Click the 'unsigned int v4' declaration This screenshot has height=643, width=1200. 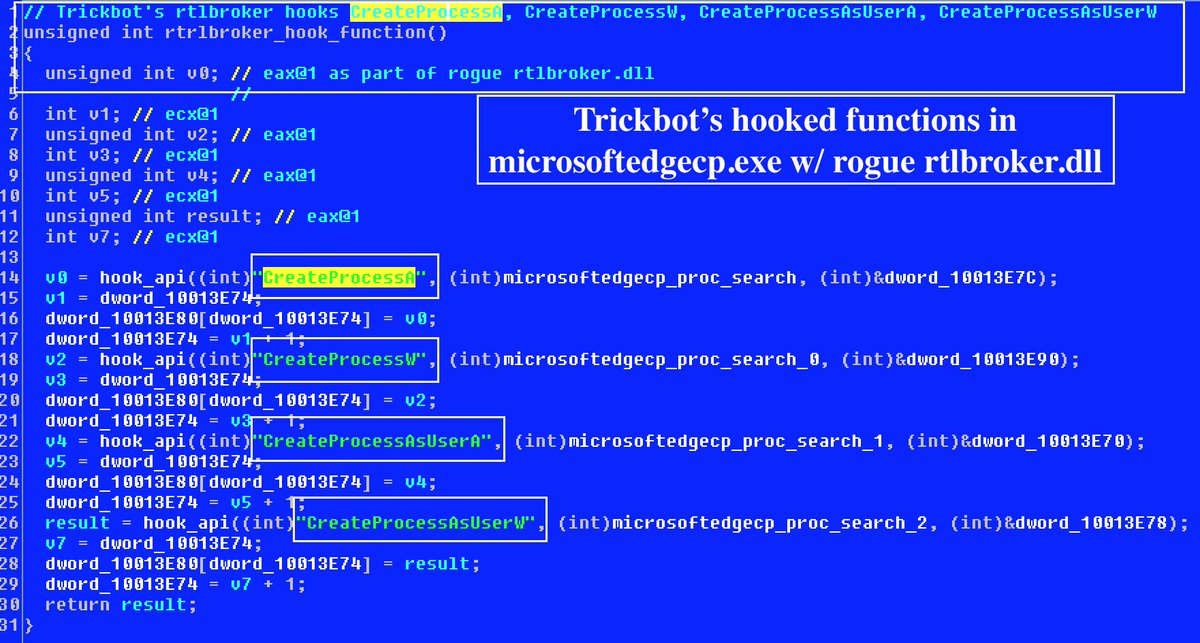(x=130, y=176)
